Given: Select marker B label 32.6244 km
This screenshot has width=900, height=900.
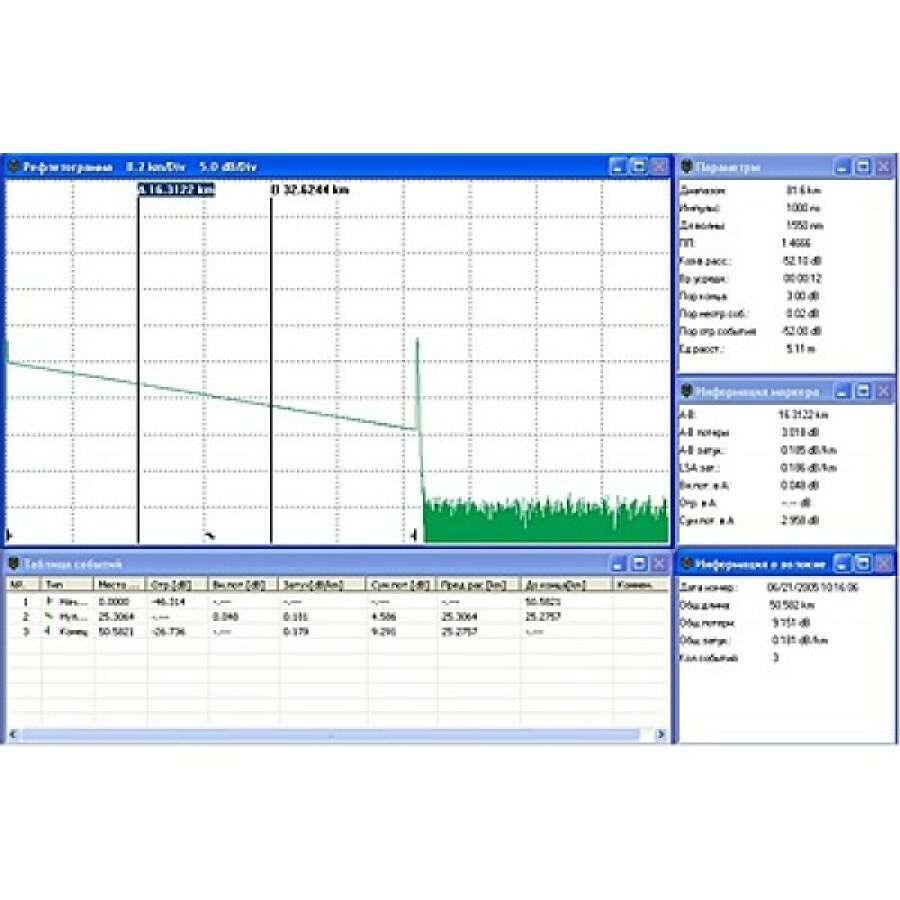Looking at the screenshot, I should [310, 189].
